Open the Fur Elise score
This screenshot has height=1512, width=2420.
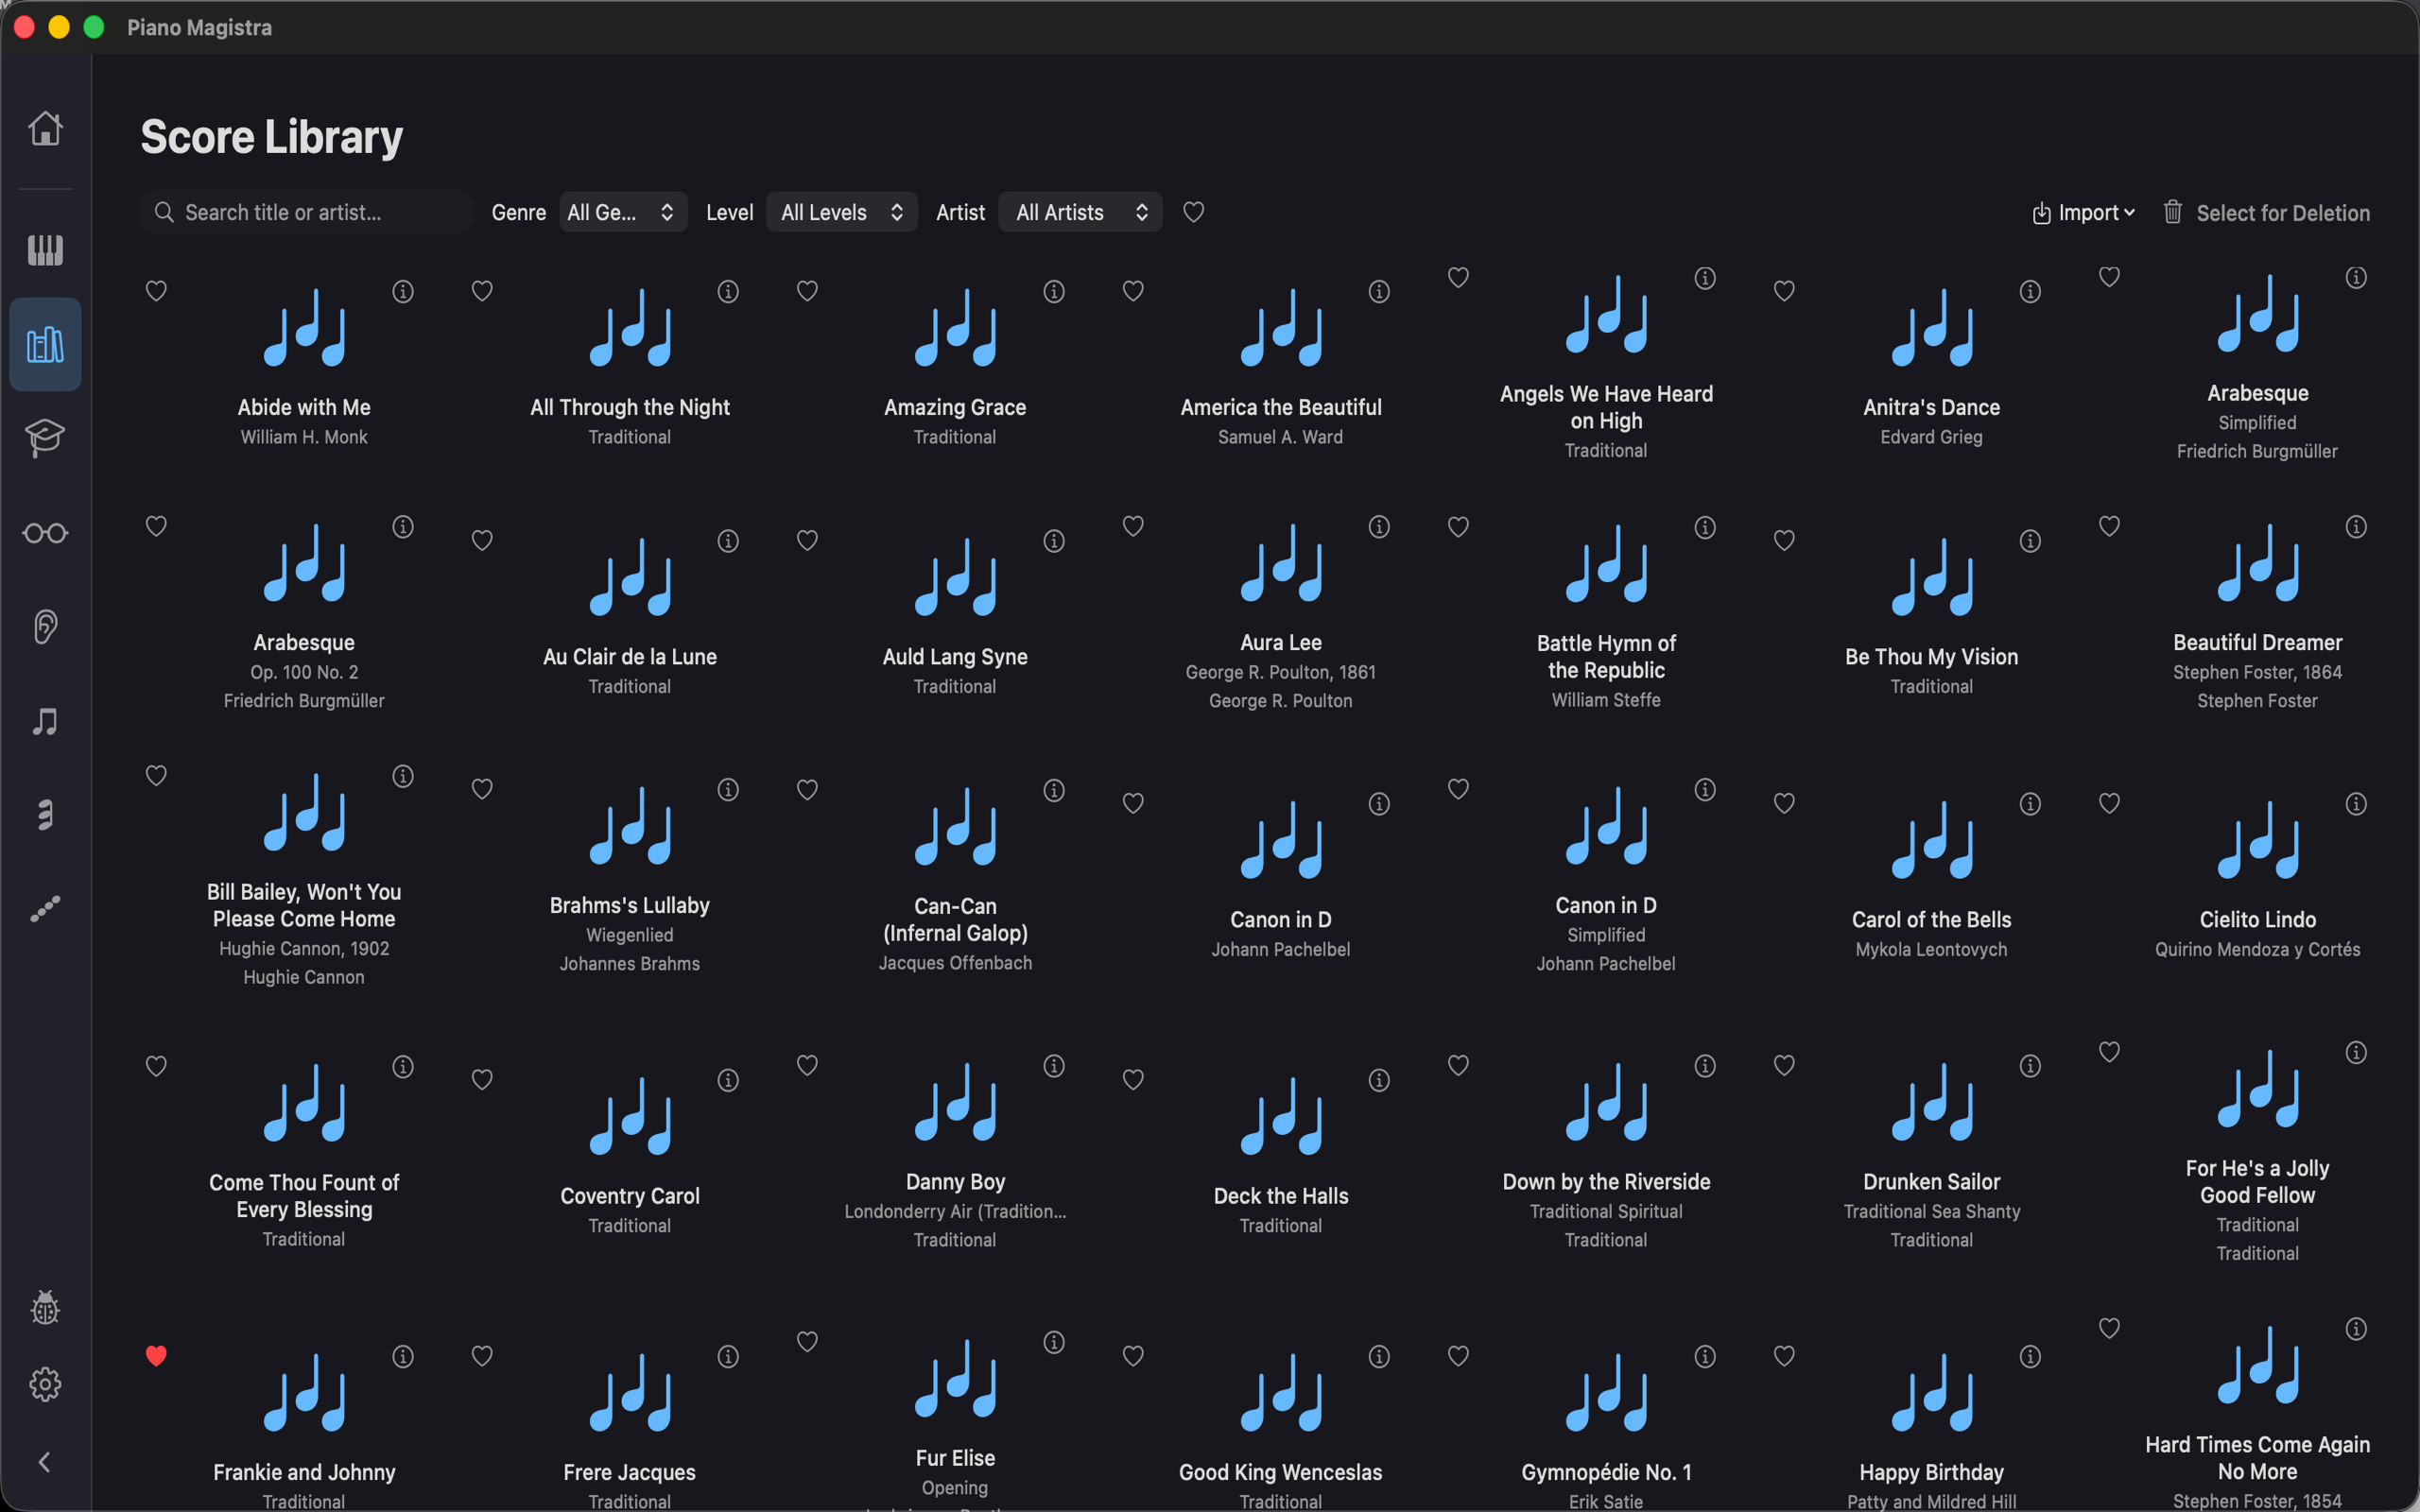click(955, 1378)
